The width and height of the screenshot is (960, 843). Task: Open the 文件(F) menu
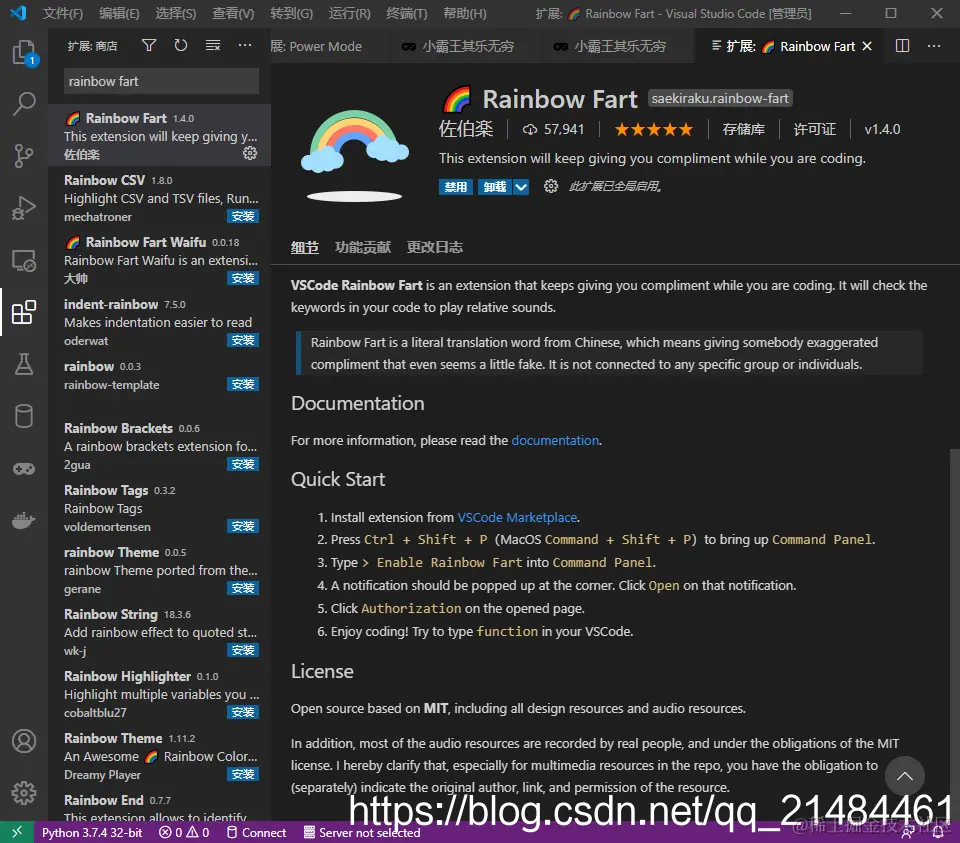[62, 13]
